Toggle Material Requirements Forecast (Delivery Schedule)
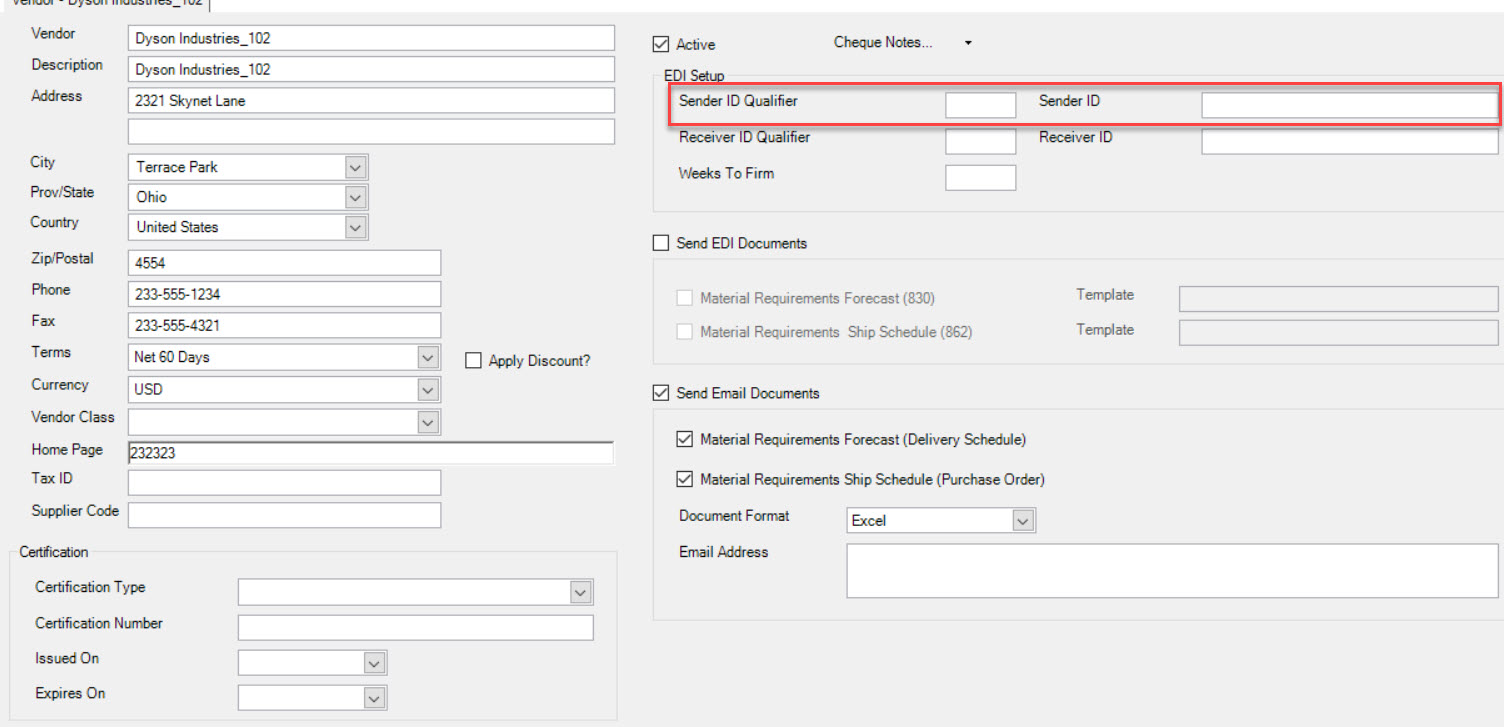 684,439
